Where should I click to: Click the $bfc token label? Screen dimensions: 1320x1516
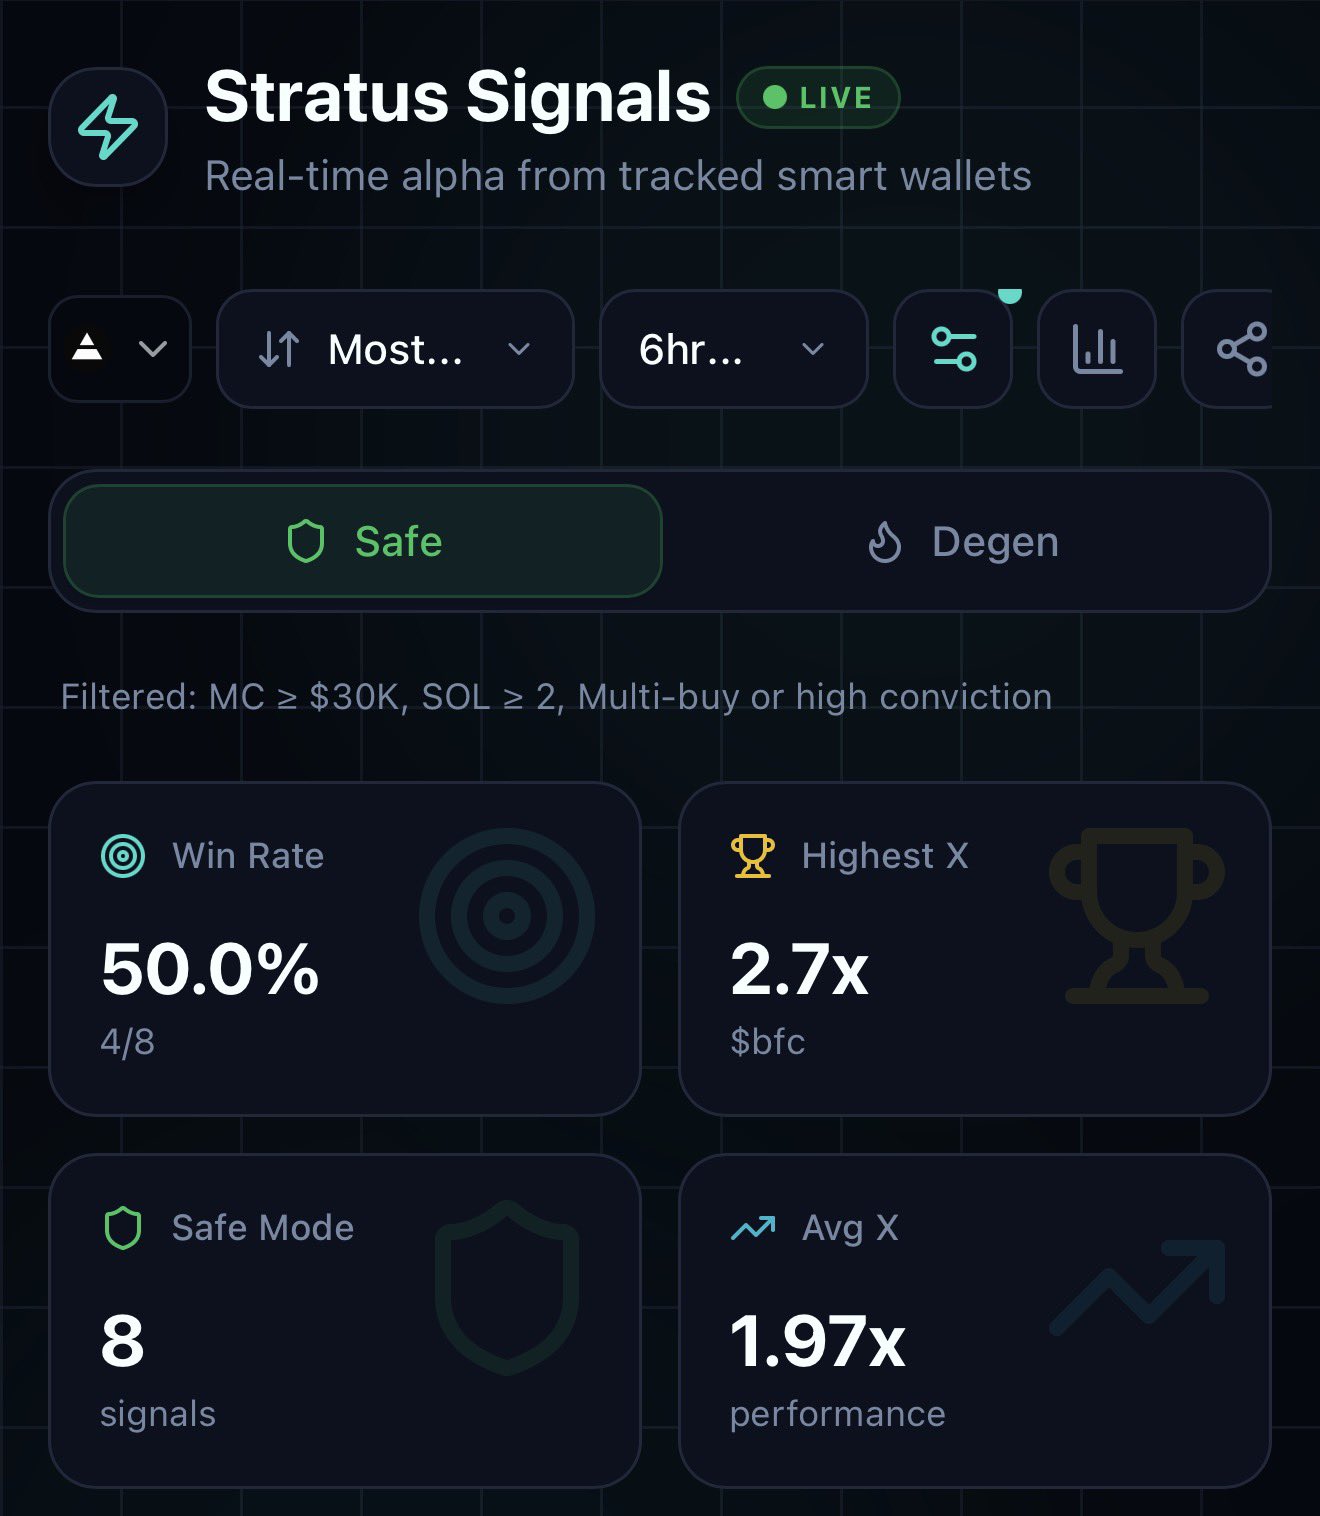pos(767,1042)
